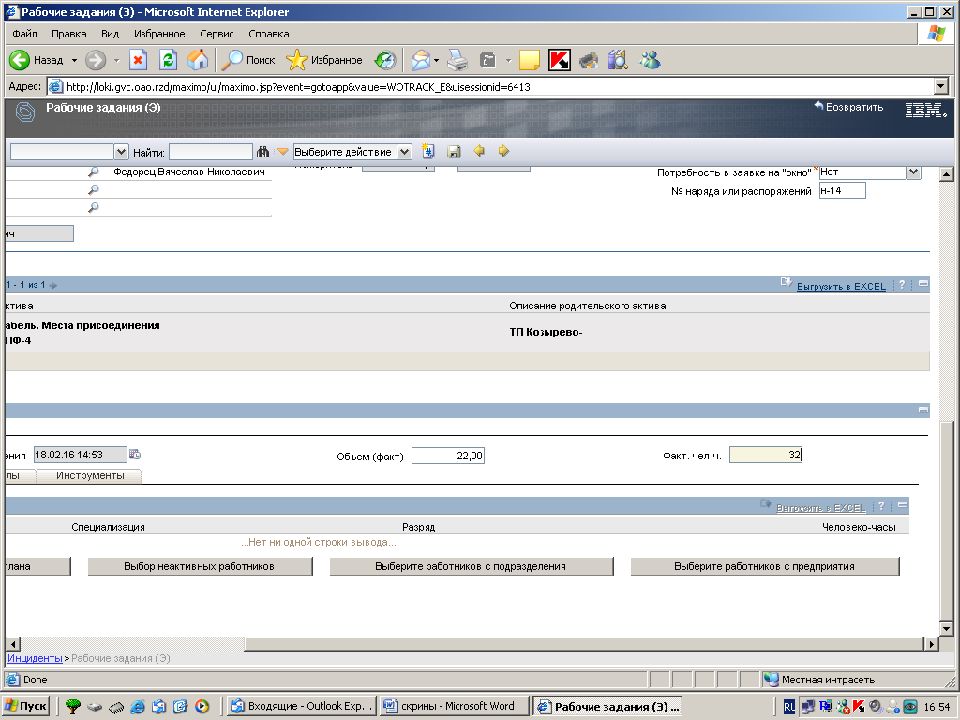Open the calendar picker next to 18.02.16 14:53
This screenshot has width=960, height=720.
(x=135, y=454)
